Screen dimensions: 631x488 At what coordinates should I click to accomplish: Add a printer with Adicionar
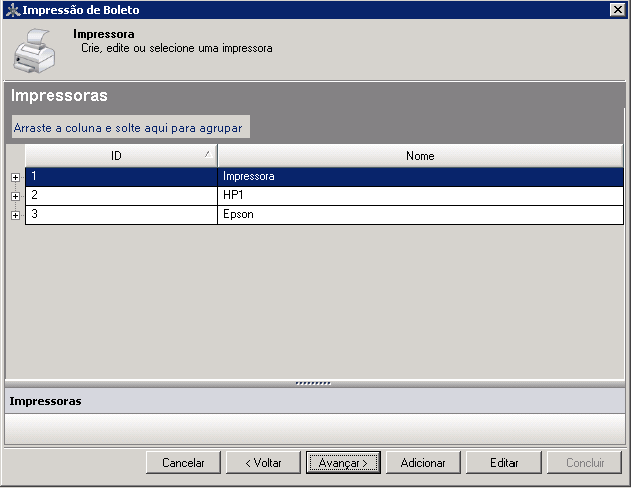coord(423,463)
